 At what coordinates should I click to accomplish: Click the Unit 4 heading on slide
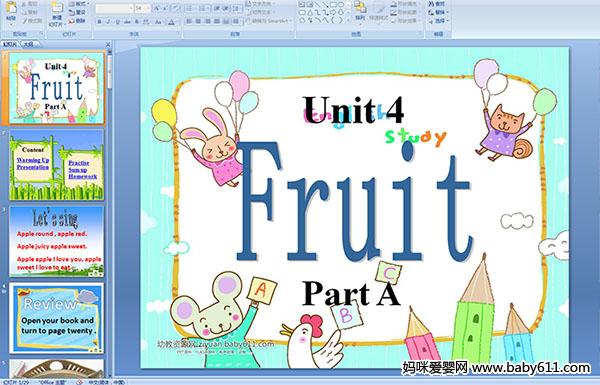pyautogui.click(x=354, y=109)
